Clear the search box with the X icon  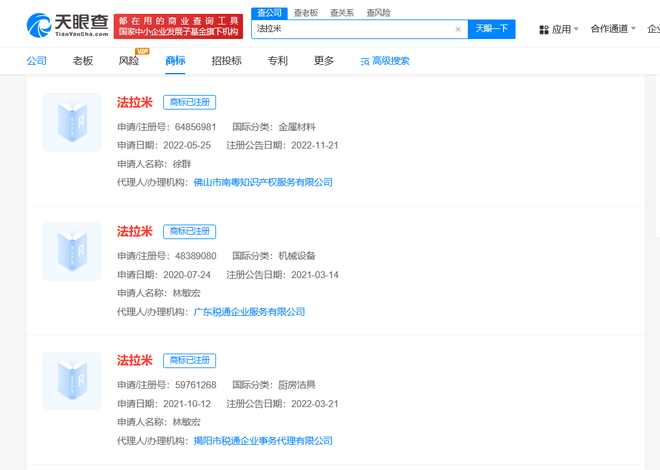point(458,29)
